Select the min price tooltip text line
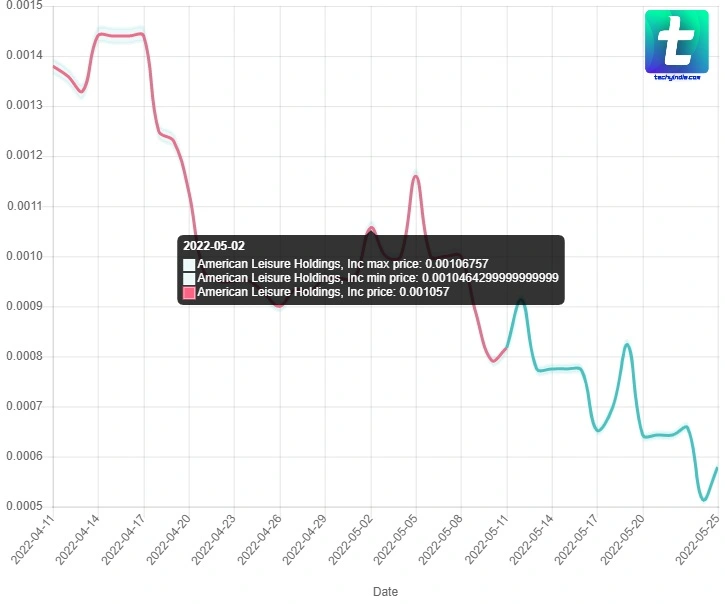 [x=378, y=278]
